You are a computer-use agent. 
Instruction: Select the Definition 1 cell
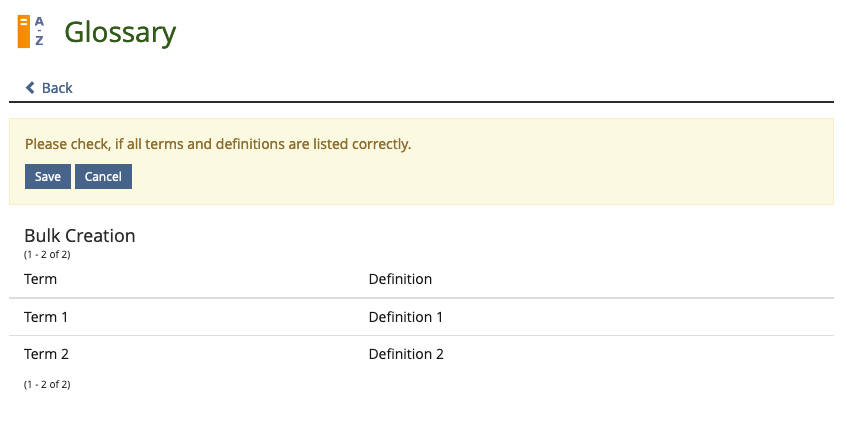405,317
